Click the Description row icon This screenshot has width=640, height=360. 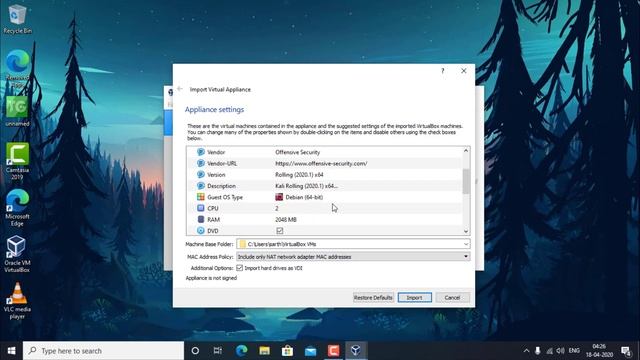[200, 186]
